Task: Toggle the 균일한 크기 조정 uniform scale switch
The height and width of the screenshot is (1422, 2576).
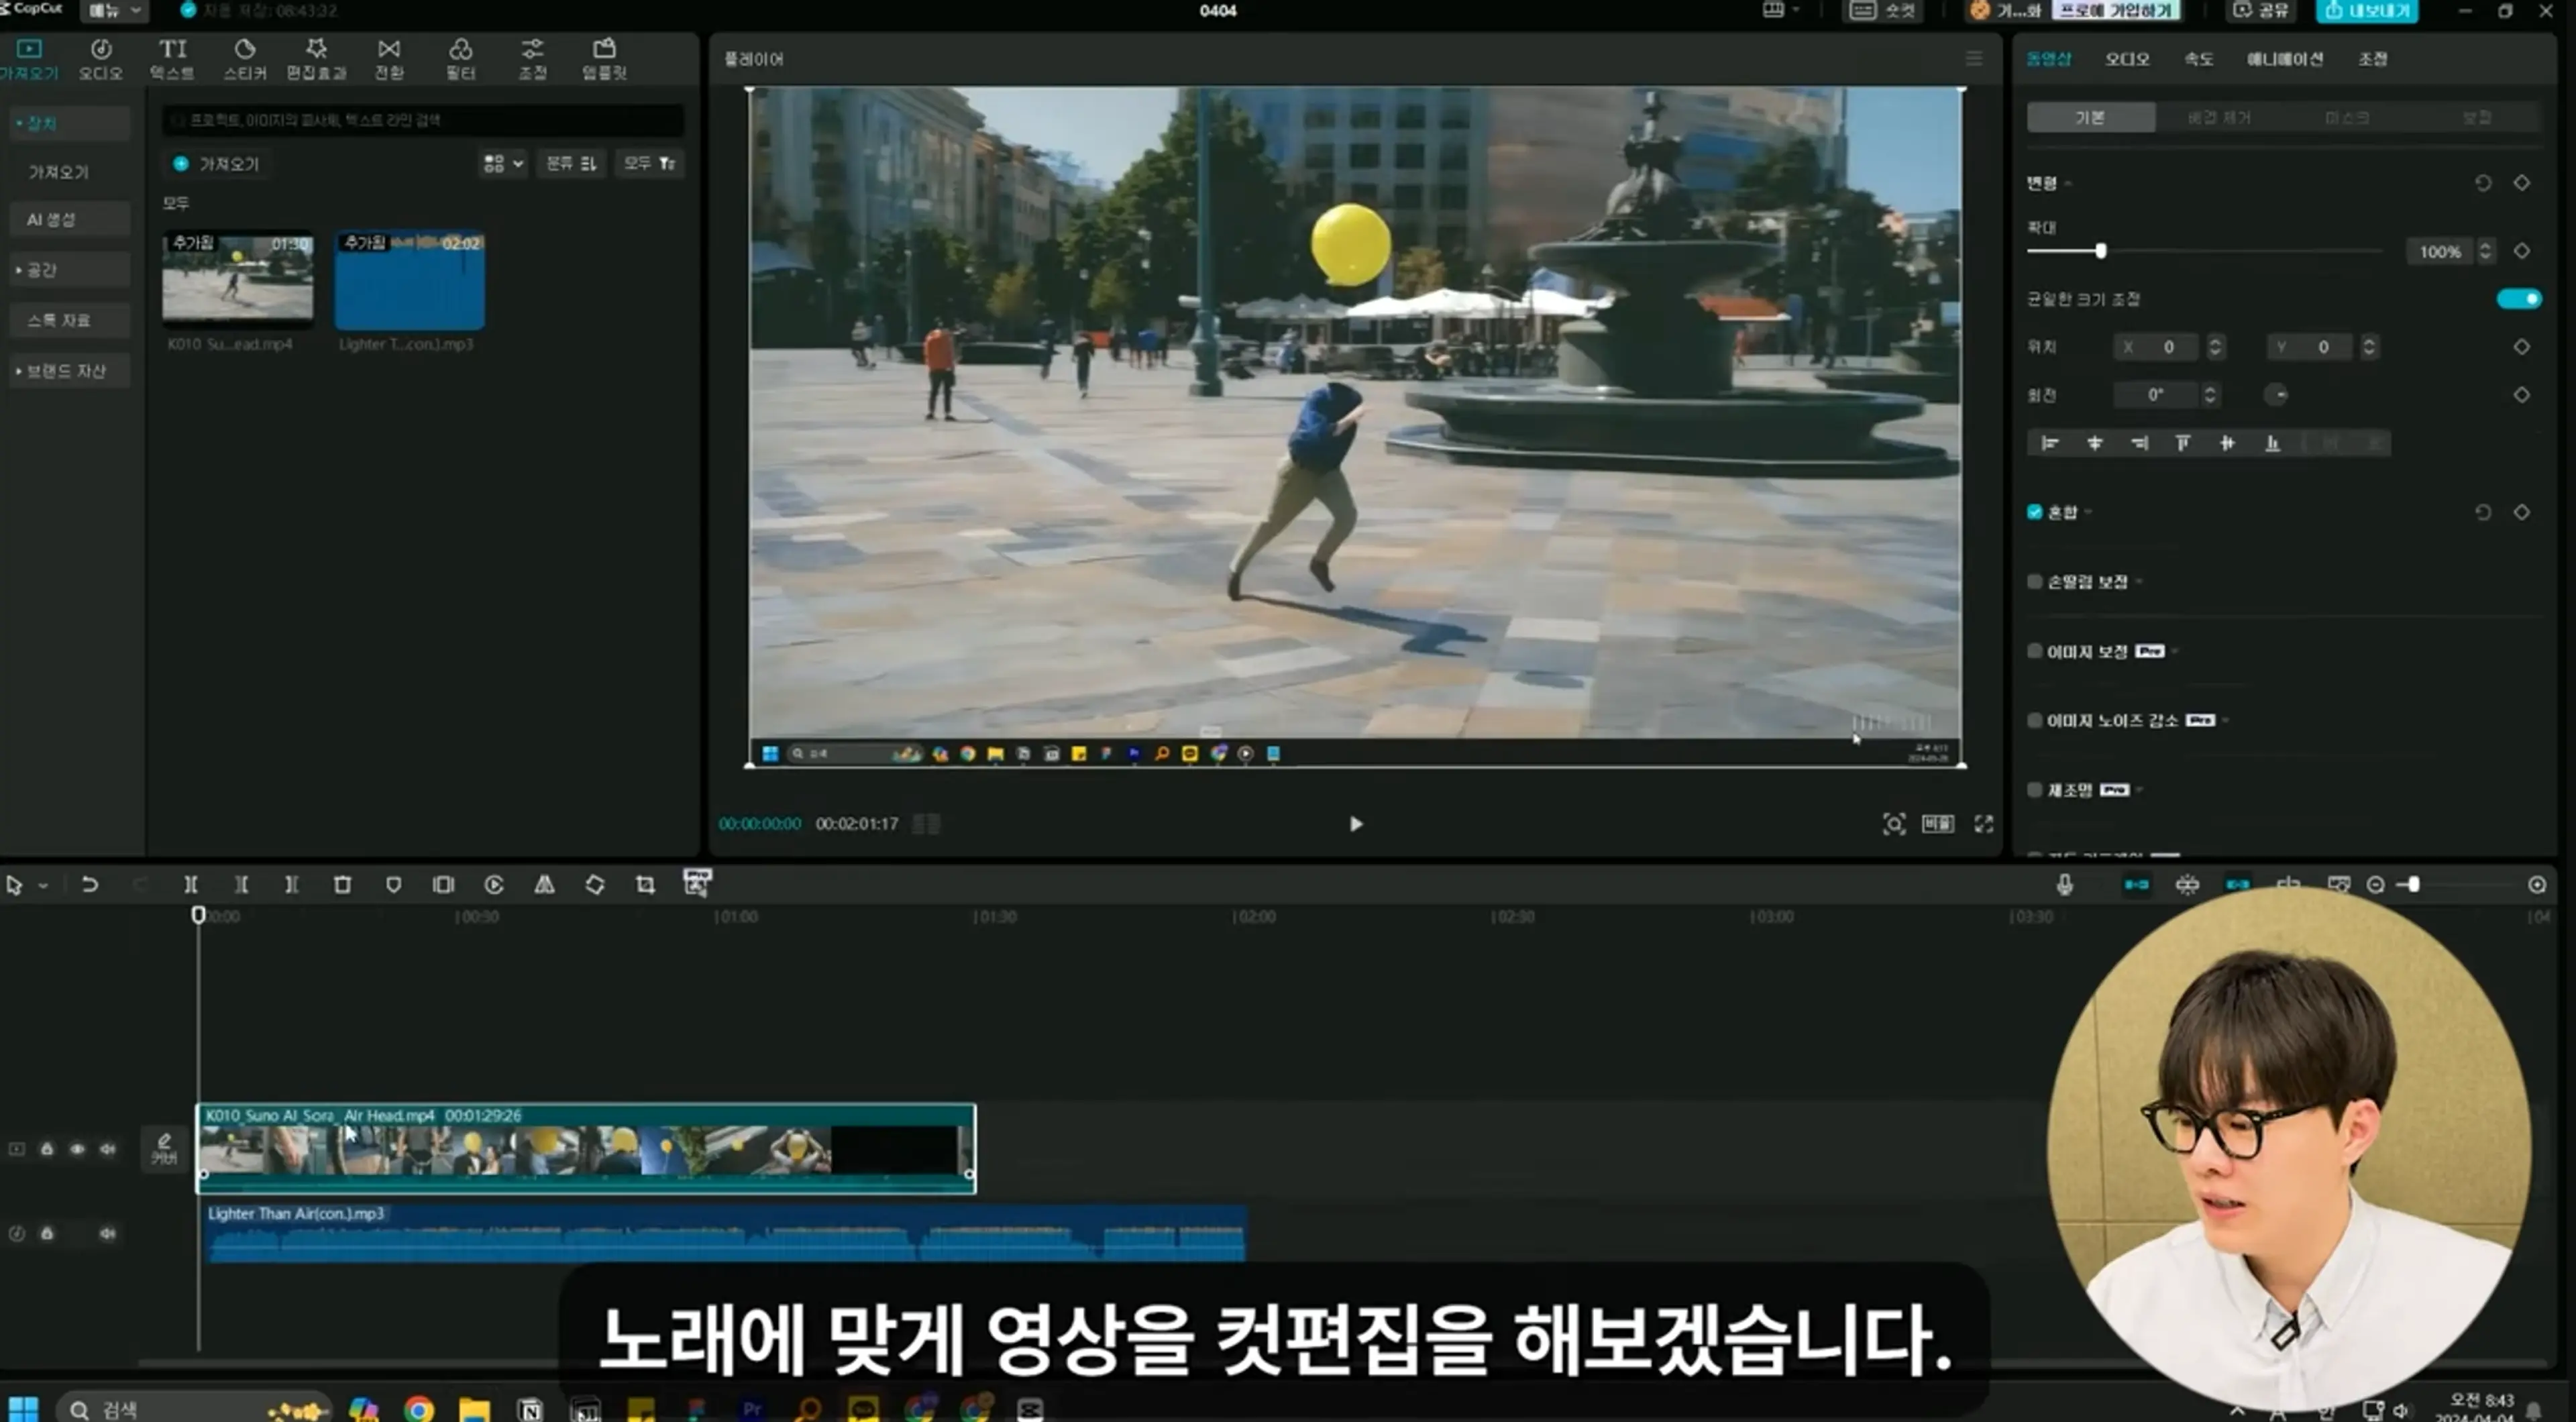Action: pyautogui.click(x=2518, y=299)
